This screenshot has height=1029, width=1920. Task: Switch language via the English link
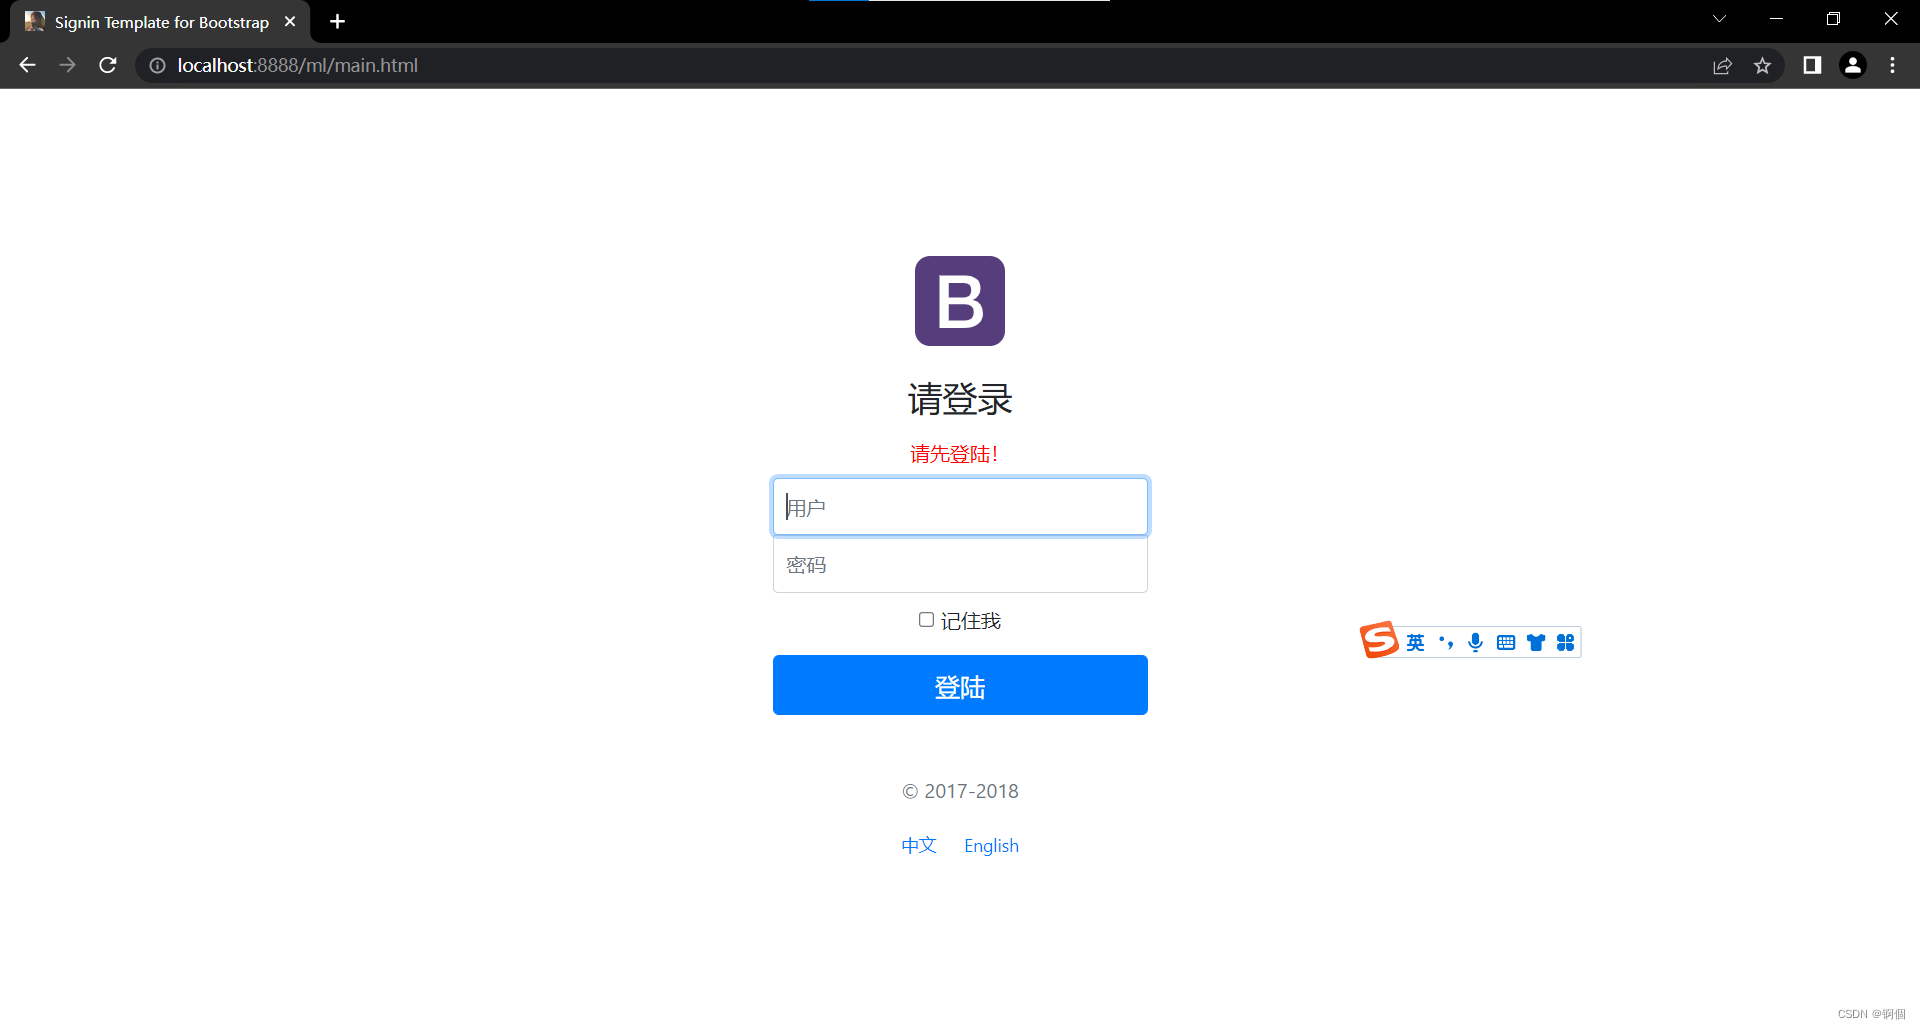pos(991,846)
